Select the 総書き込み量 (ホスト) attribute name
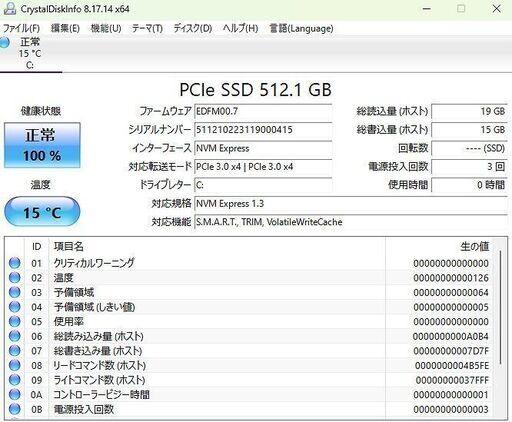Viewport: 512px width, 422px height. [x=98, y=351]
